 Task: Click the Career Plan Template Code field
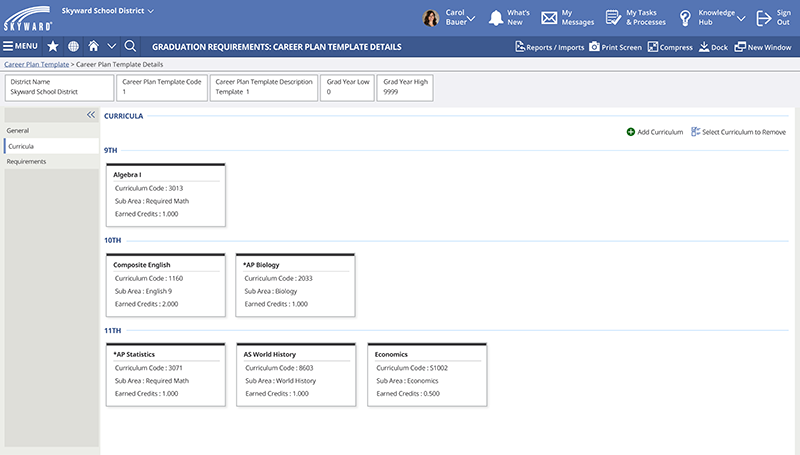162,88
